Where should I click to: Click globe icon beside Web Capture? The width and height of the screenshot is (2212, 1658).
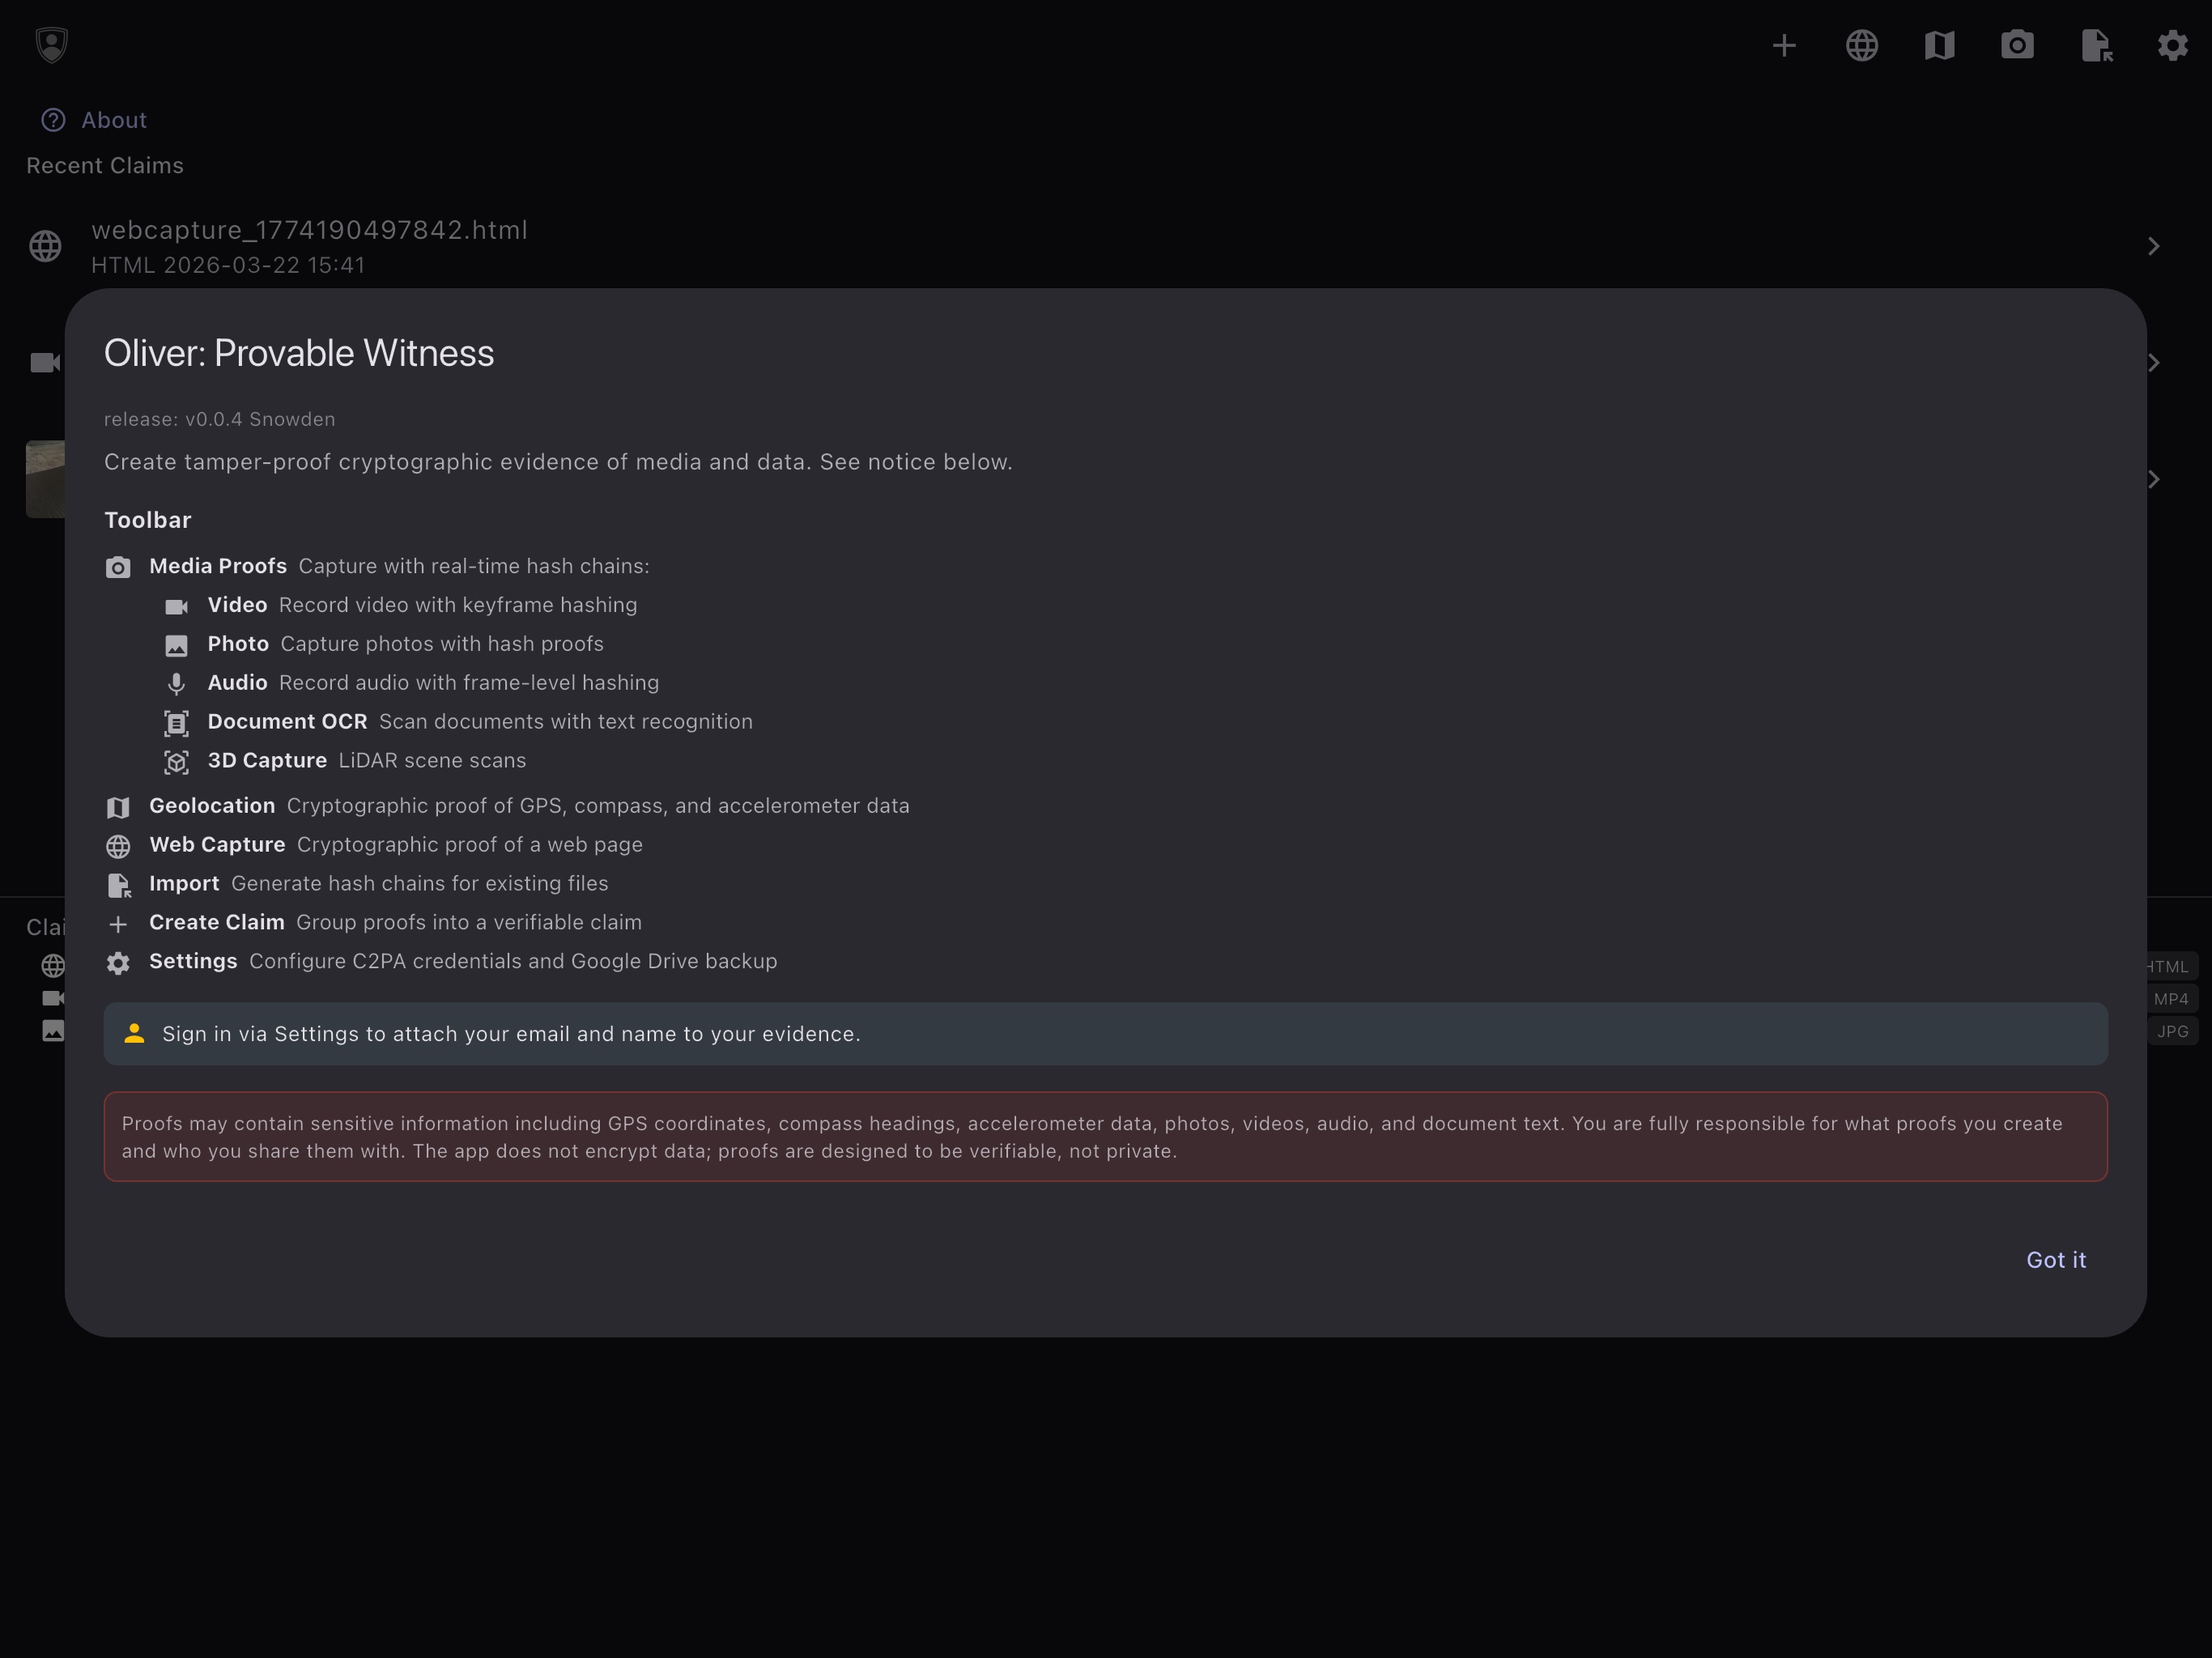tap(118, 846)
